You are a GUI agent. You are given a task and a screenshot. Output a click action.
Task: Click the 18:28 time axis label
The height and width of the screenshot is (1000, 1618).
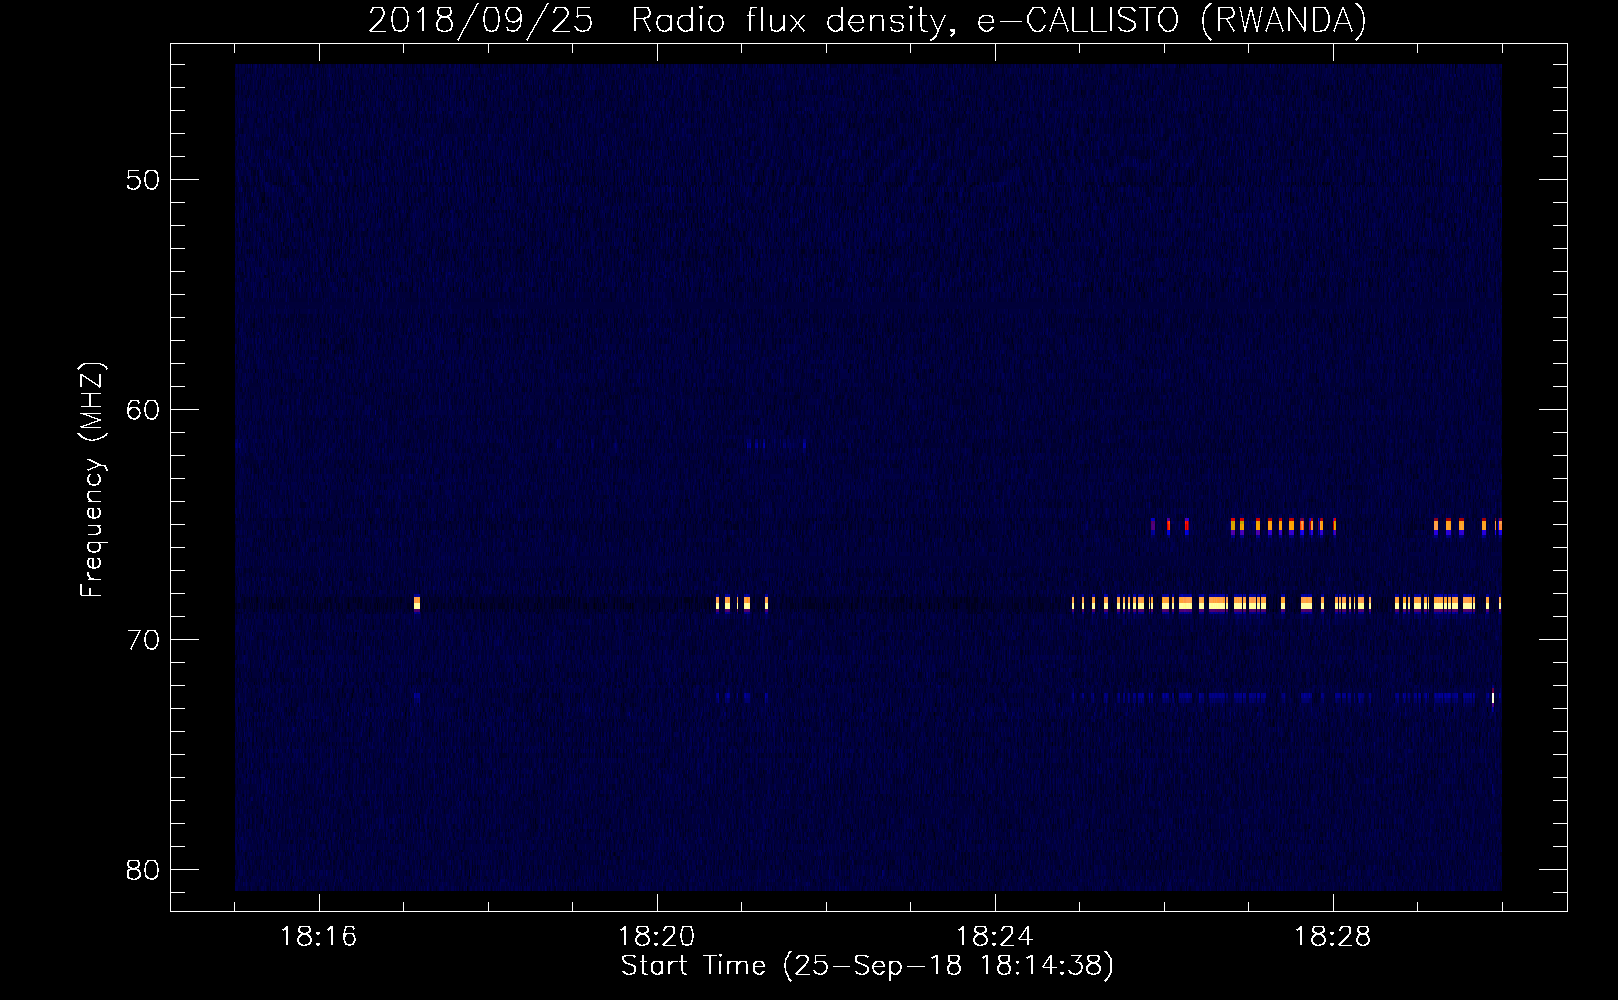(x=1333, y=937)
